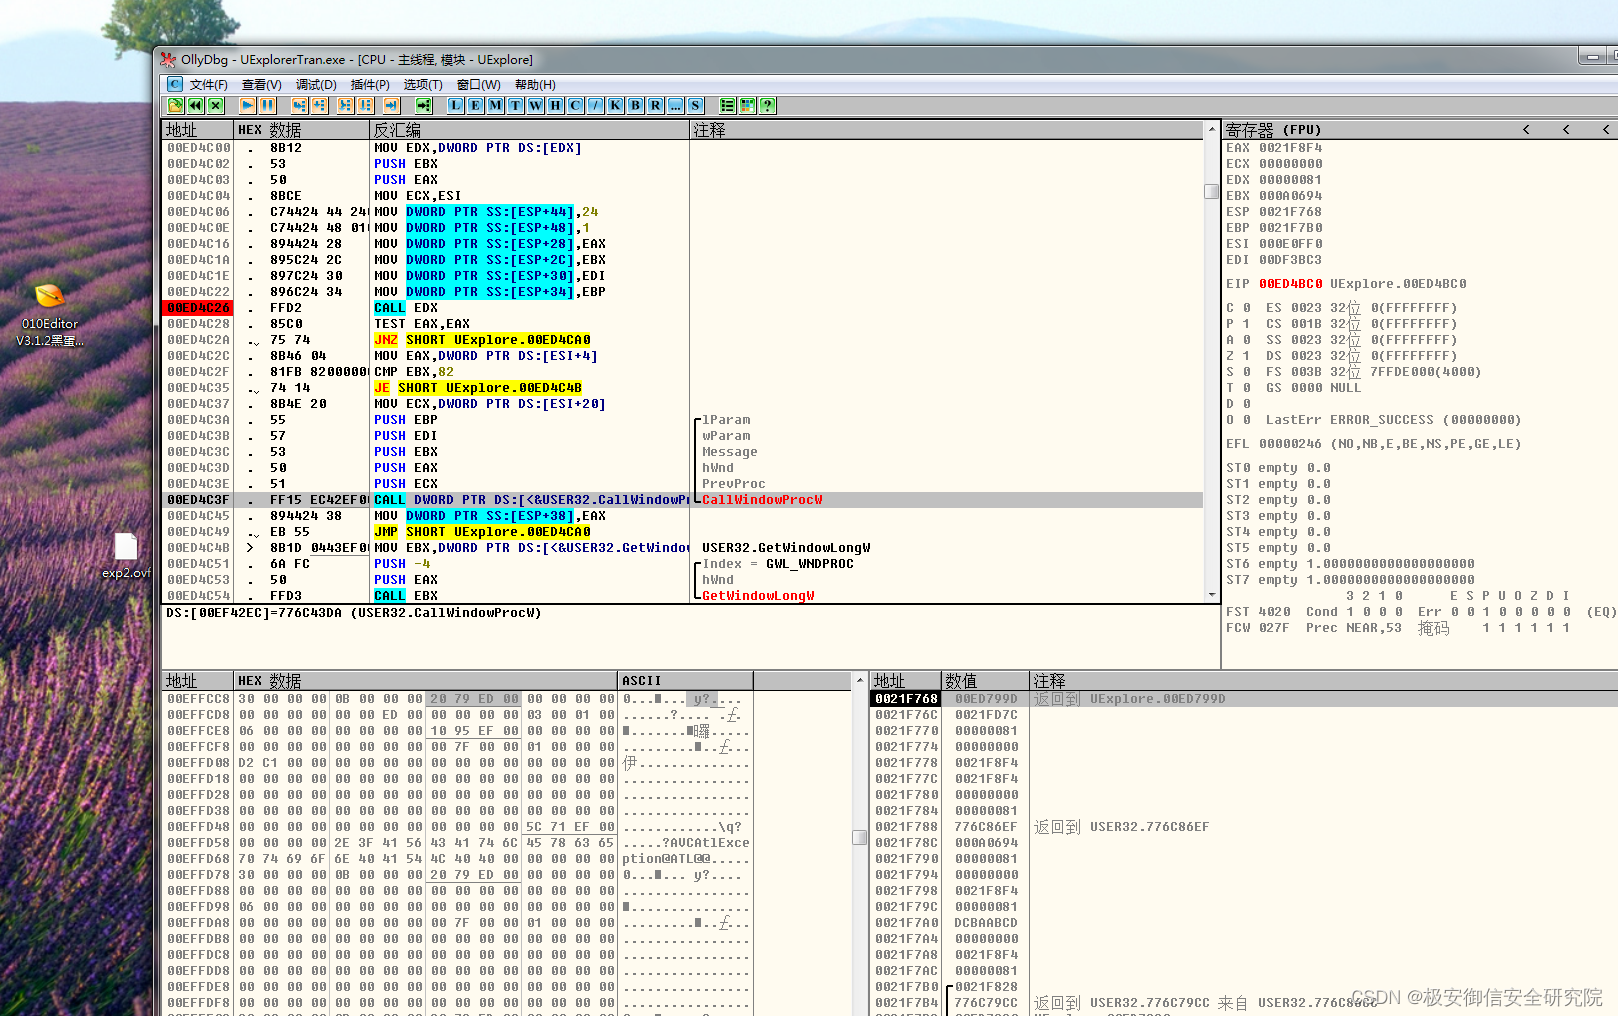Image resolution: width=1618 pixels, height=1016 pixels.
Task: Open the Help question mark icon
Action: tap(767, 105)
